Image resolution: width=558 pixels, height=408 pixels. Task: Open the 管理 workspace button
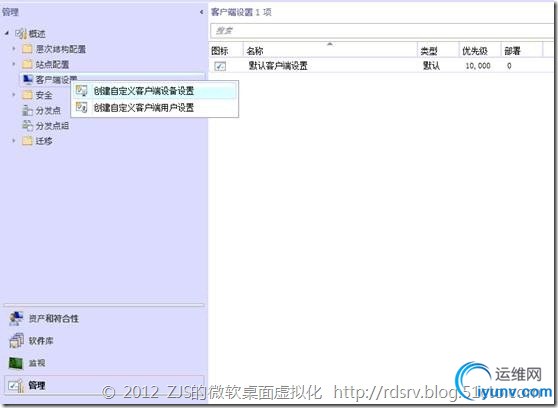104,385
